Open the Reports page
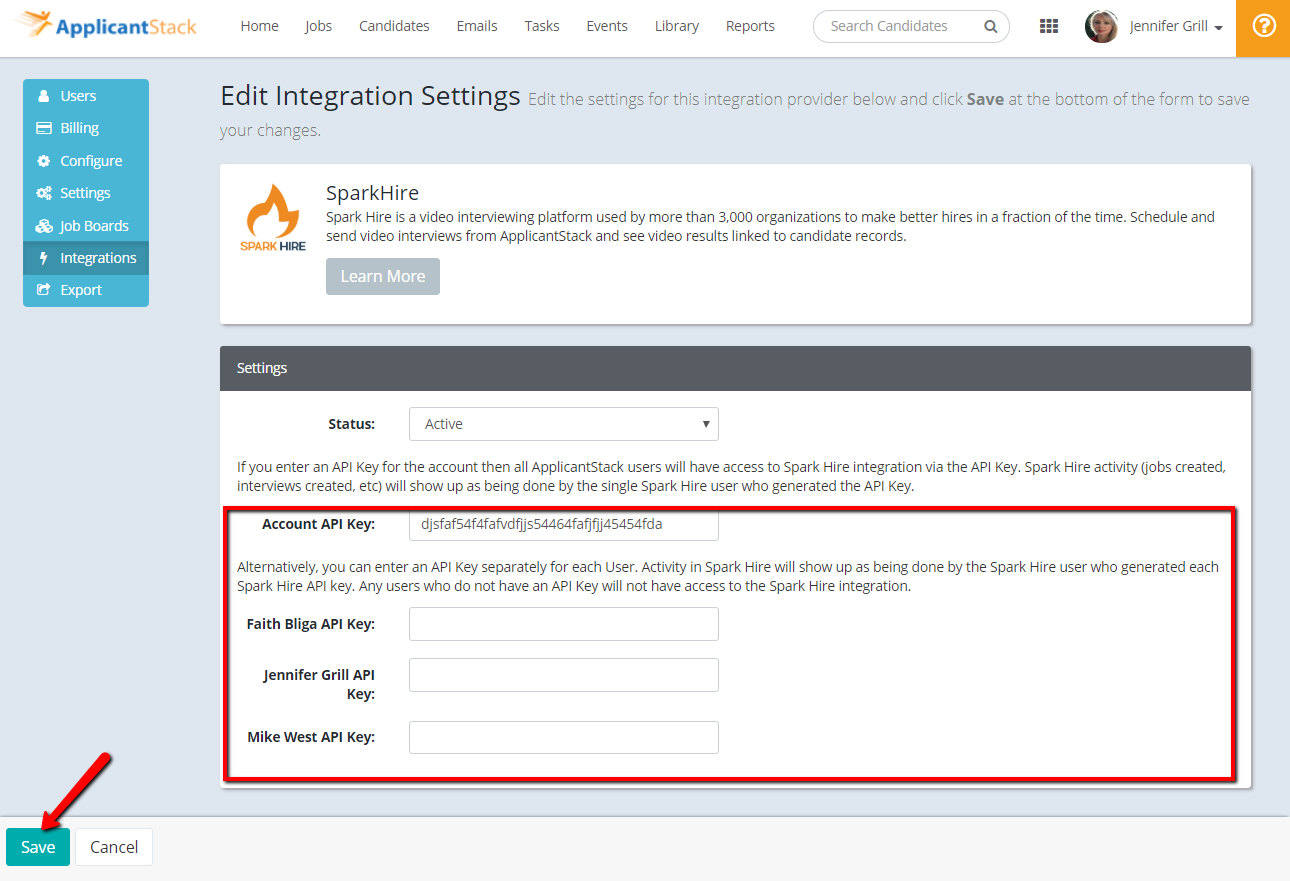The image size is (1290, 881). click(750, 26)
